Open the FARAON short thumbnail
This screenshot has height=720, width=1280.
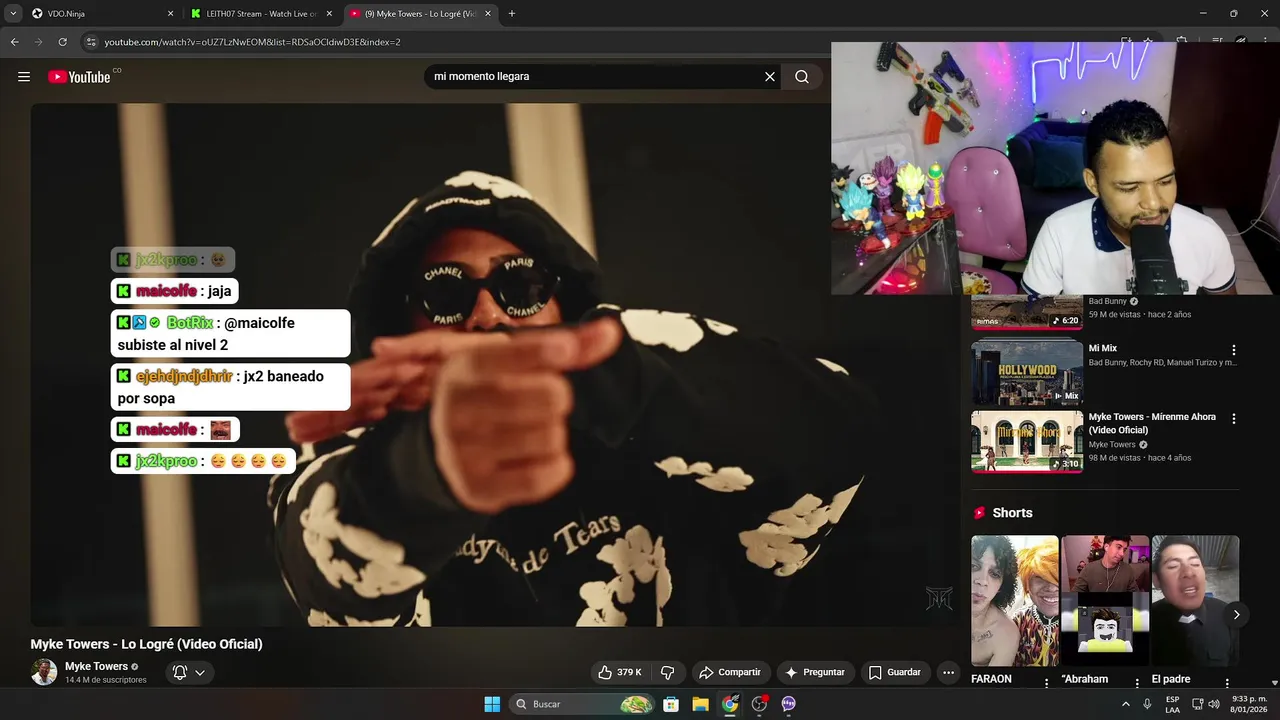1014,601
